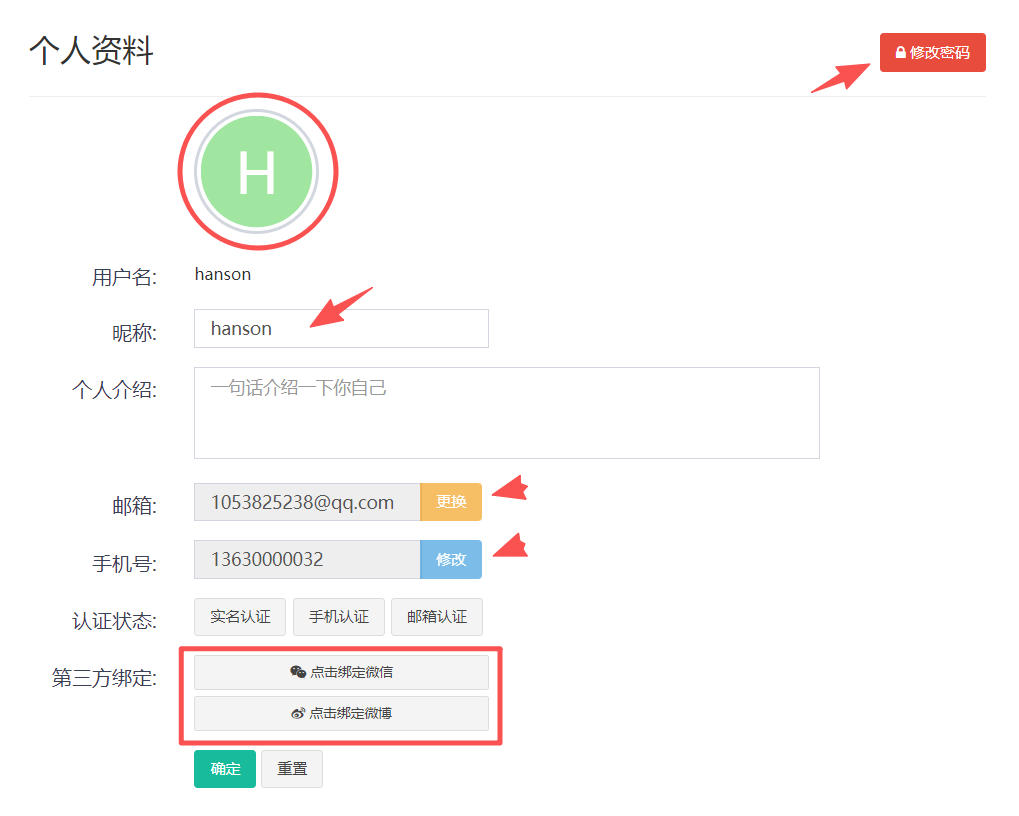The width and height of the screenshot is (1019, 816).
Task: Toggle the 邮箱认证 verification status button
Action: click(437, 617)
